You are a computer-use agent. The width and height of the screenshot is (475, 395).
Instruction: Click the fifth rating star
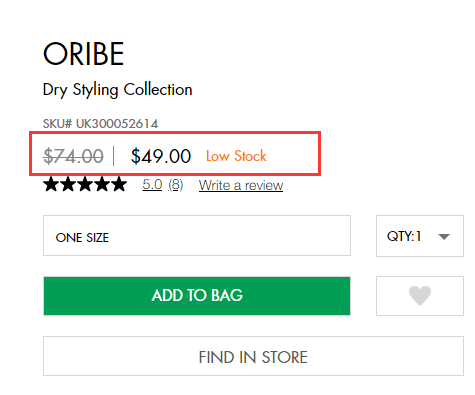(119, 184)
